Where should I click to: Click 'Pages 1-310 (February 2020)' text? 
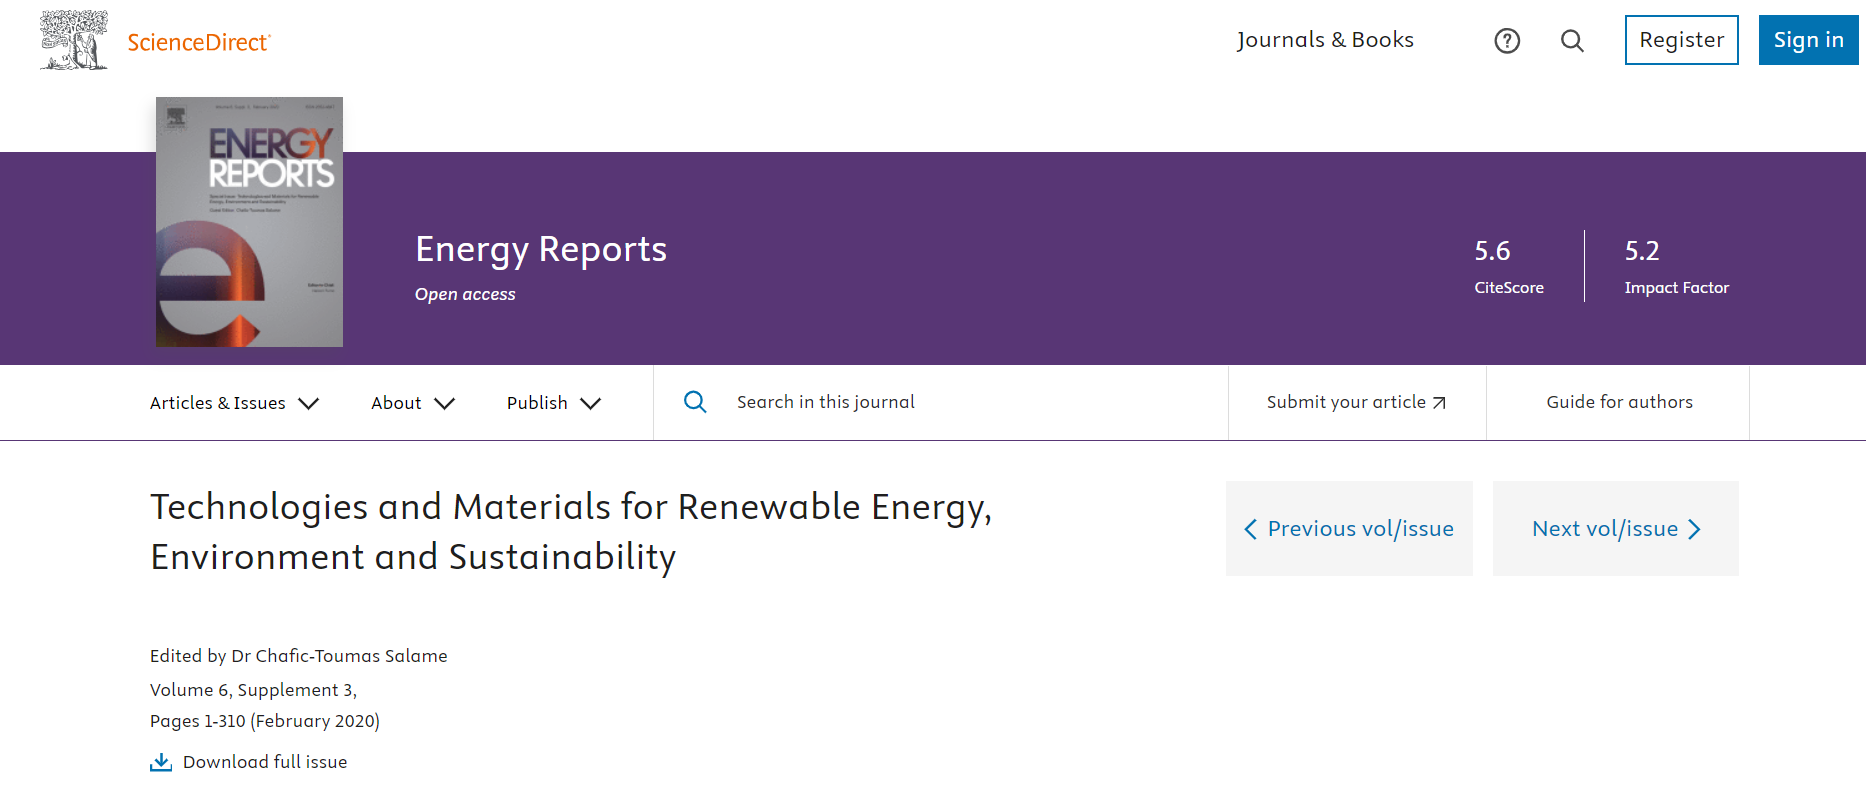(x=265, y=721)
